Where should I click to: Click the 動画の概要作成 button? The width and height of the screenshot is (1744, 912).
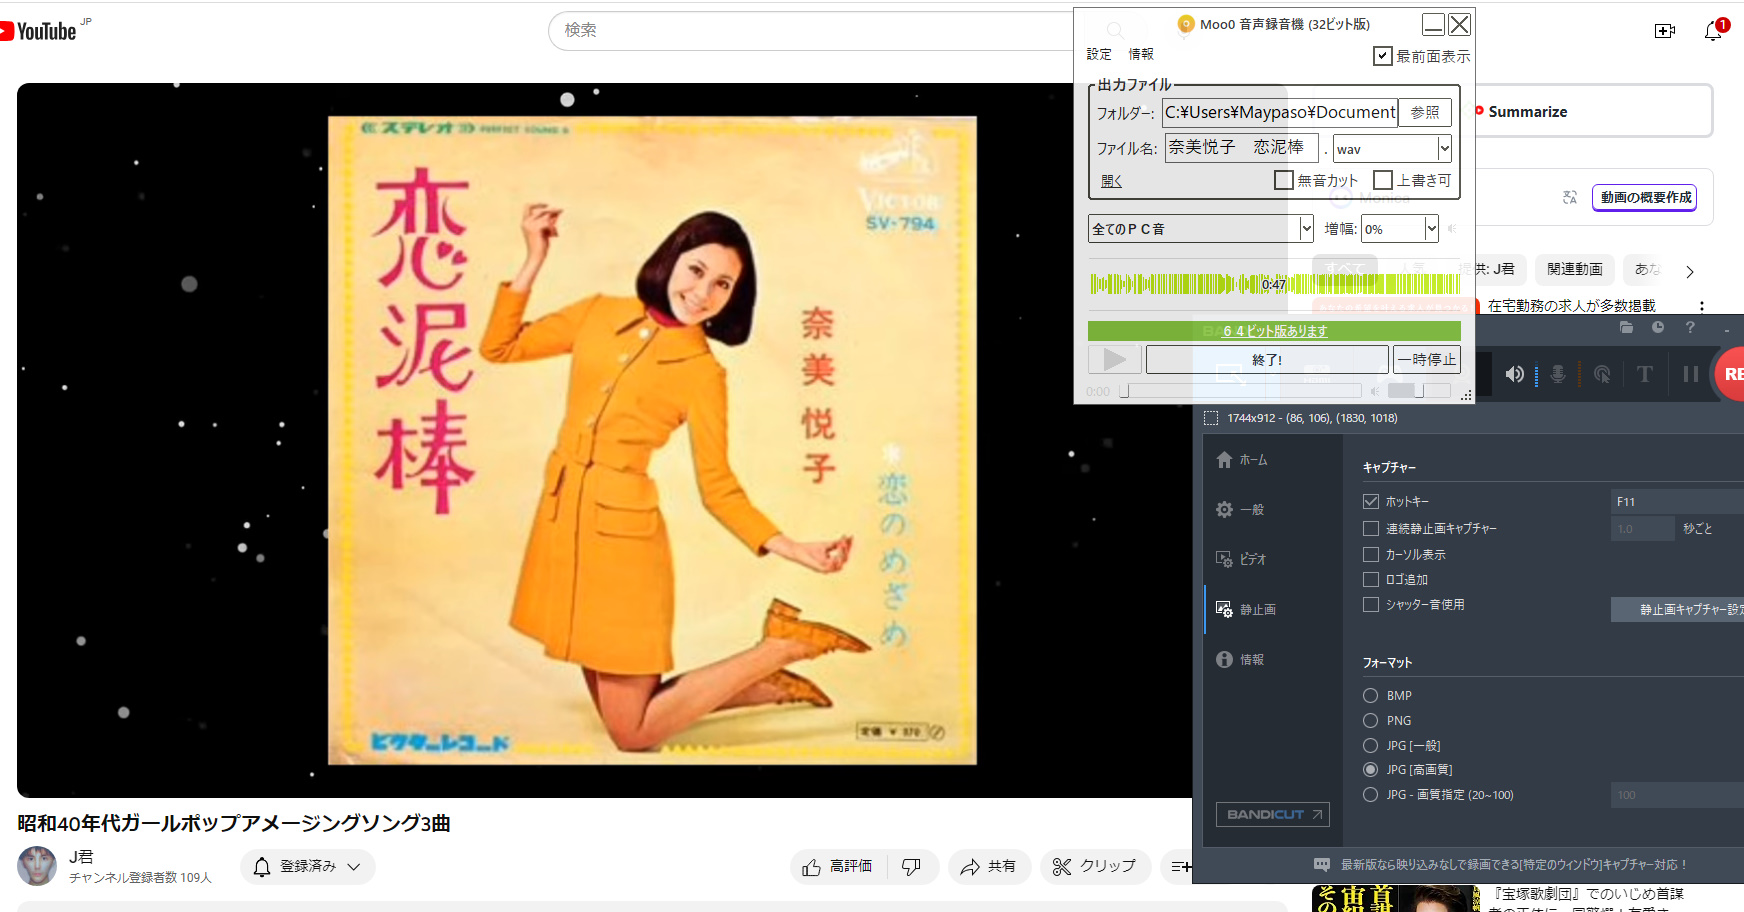point(1645,198)
